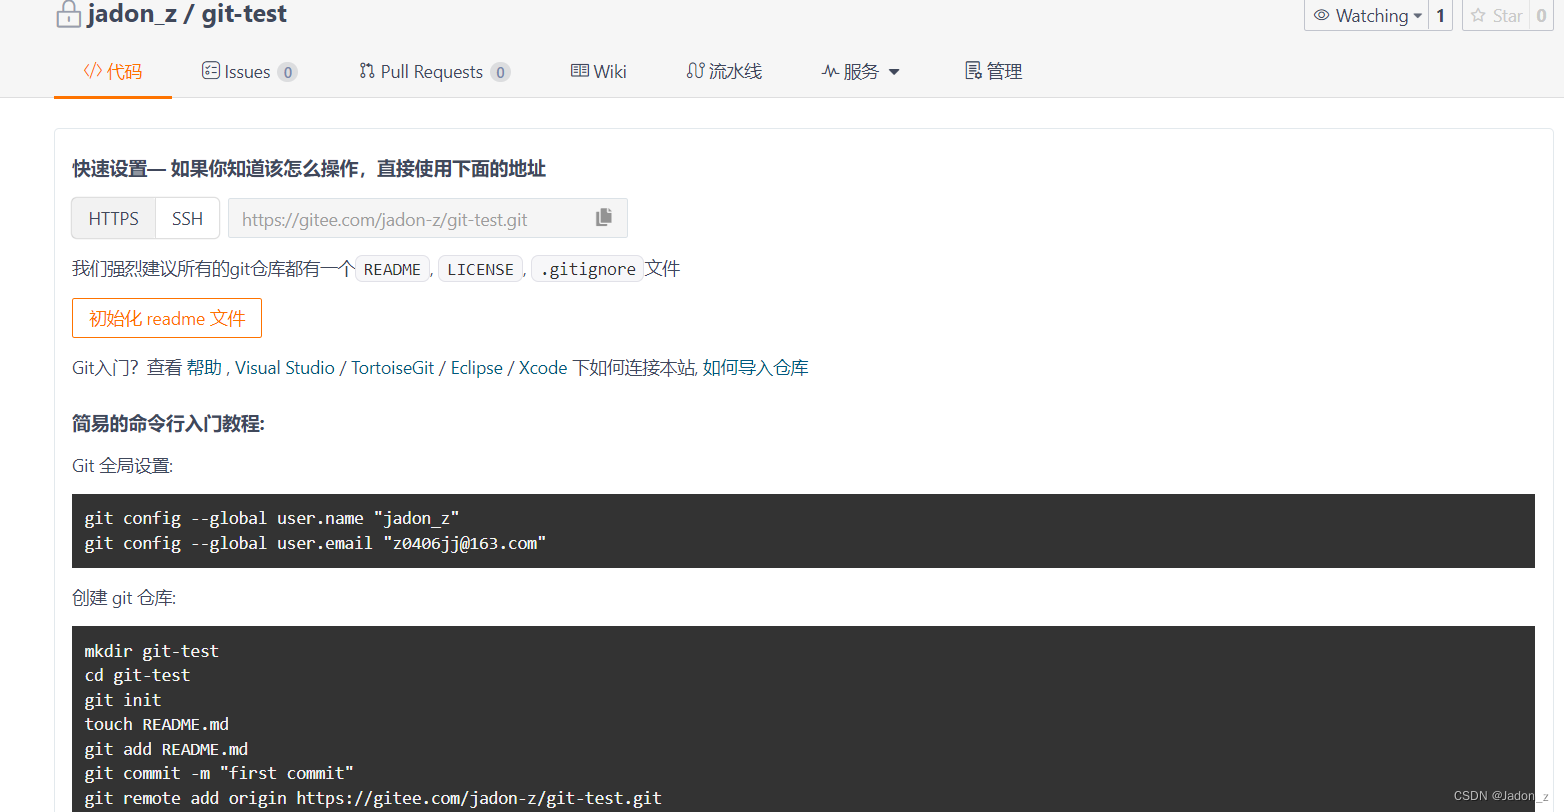Viewport: 1564px width, 812px height.
Task: Click the 'git remote add origin' command line
Action: pyautogui.click(x=373, y=798)
